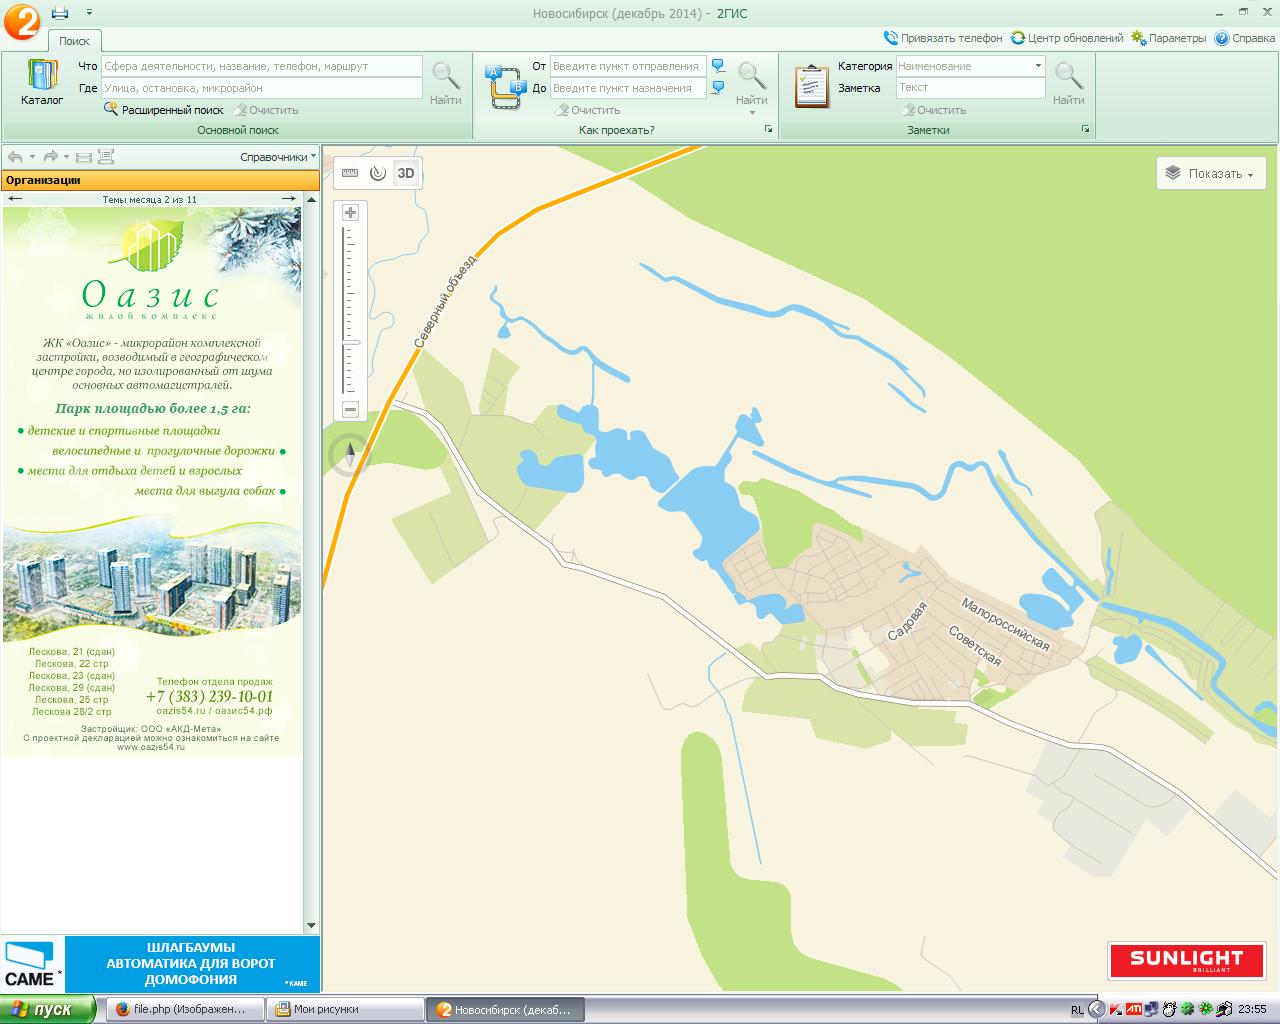Click the route A-to-B icon
The width and height of the screenshot is (1280, 1024).
(x=504, y=87)
